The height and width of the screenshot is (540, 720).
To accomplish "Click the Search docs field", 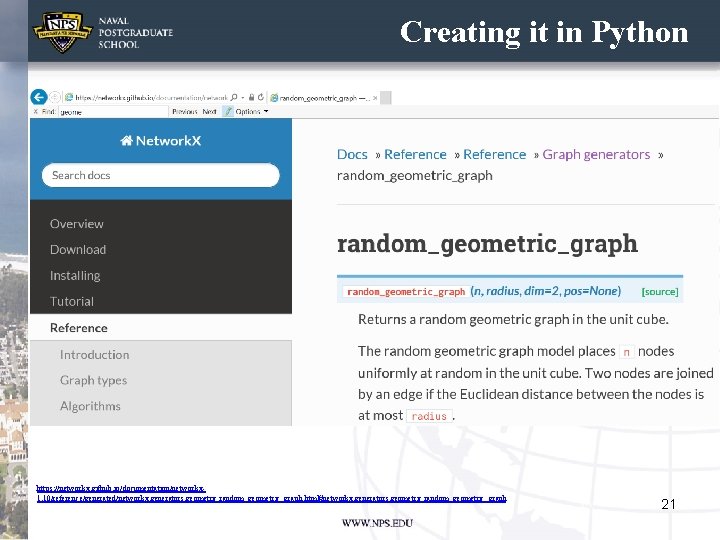I will coord(161,175).
